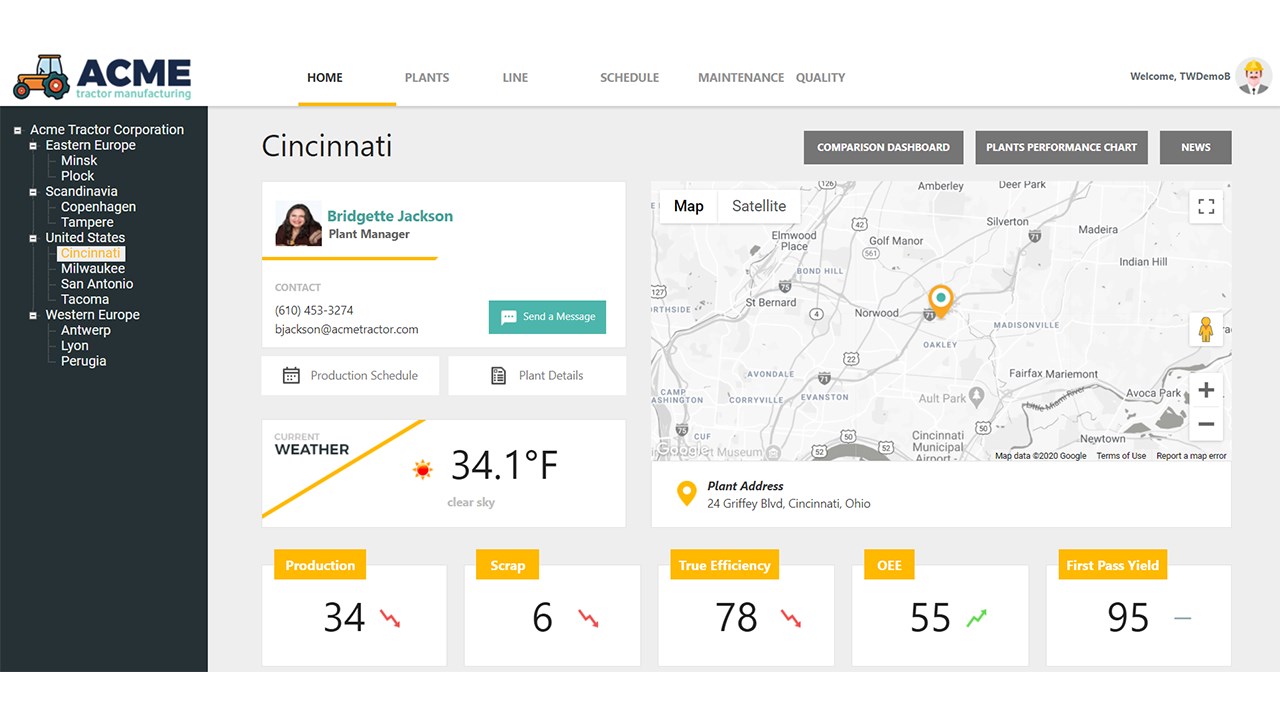Open the Production Schedule
1280x720 pixels.
[350, 375]
